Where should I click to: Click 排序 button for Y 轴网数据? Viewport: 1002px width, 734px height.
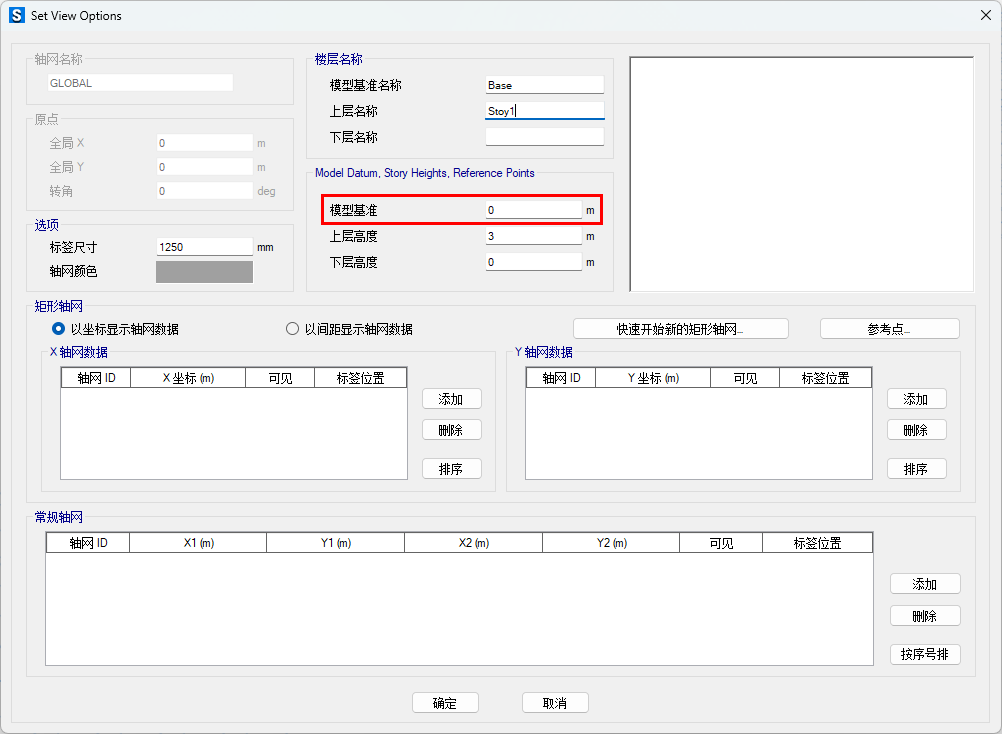coord(916,469)
